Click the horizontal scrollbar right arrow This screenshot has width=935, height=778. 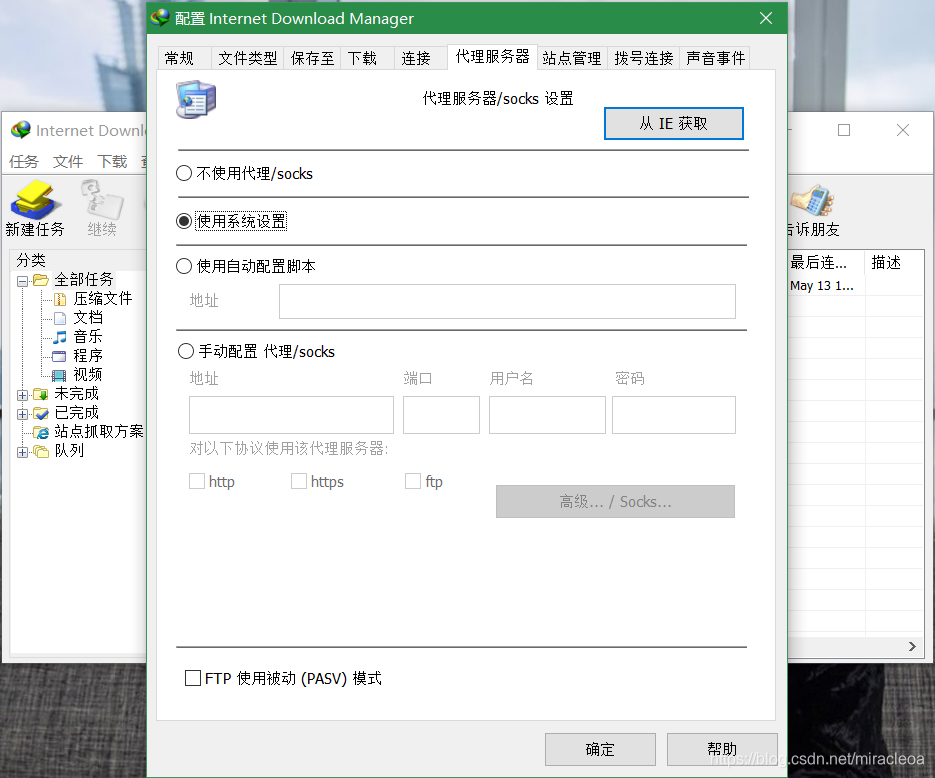click(912, 646)
